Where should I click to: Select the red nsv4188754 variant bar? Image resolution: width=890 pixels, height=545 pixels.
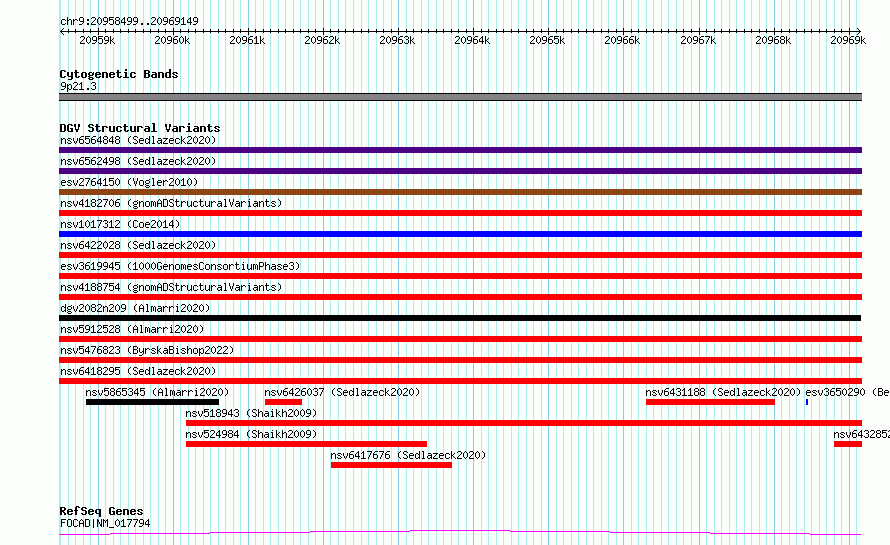[460, 297]
